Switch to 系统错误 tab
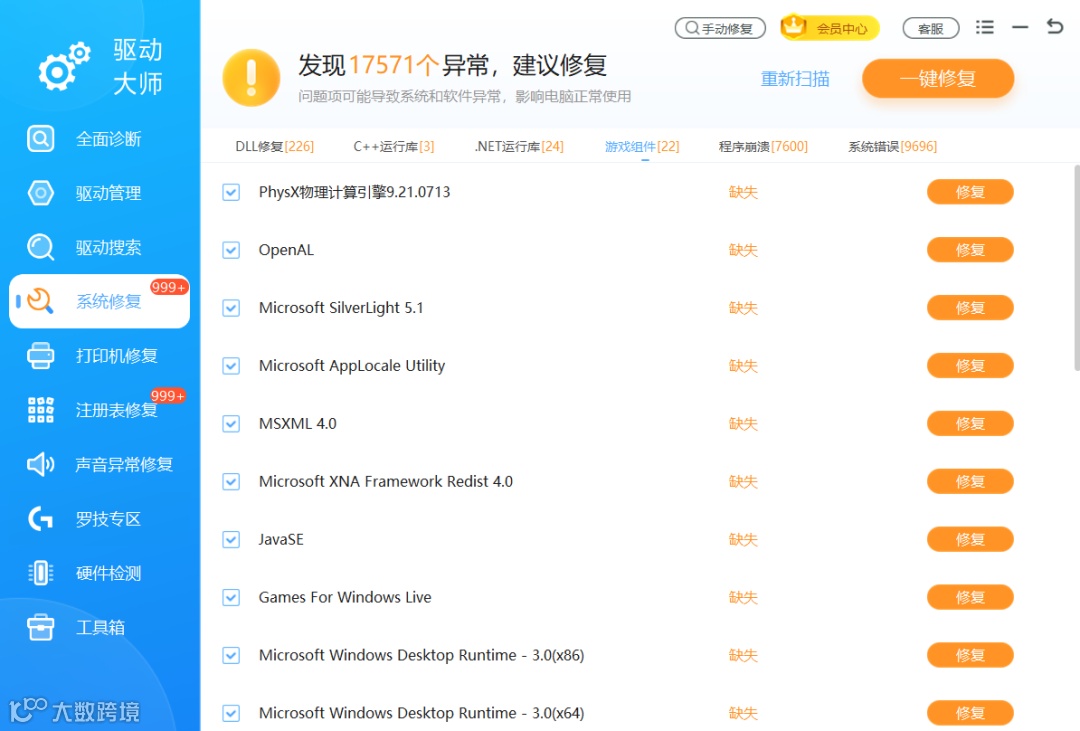 (892, 146)
